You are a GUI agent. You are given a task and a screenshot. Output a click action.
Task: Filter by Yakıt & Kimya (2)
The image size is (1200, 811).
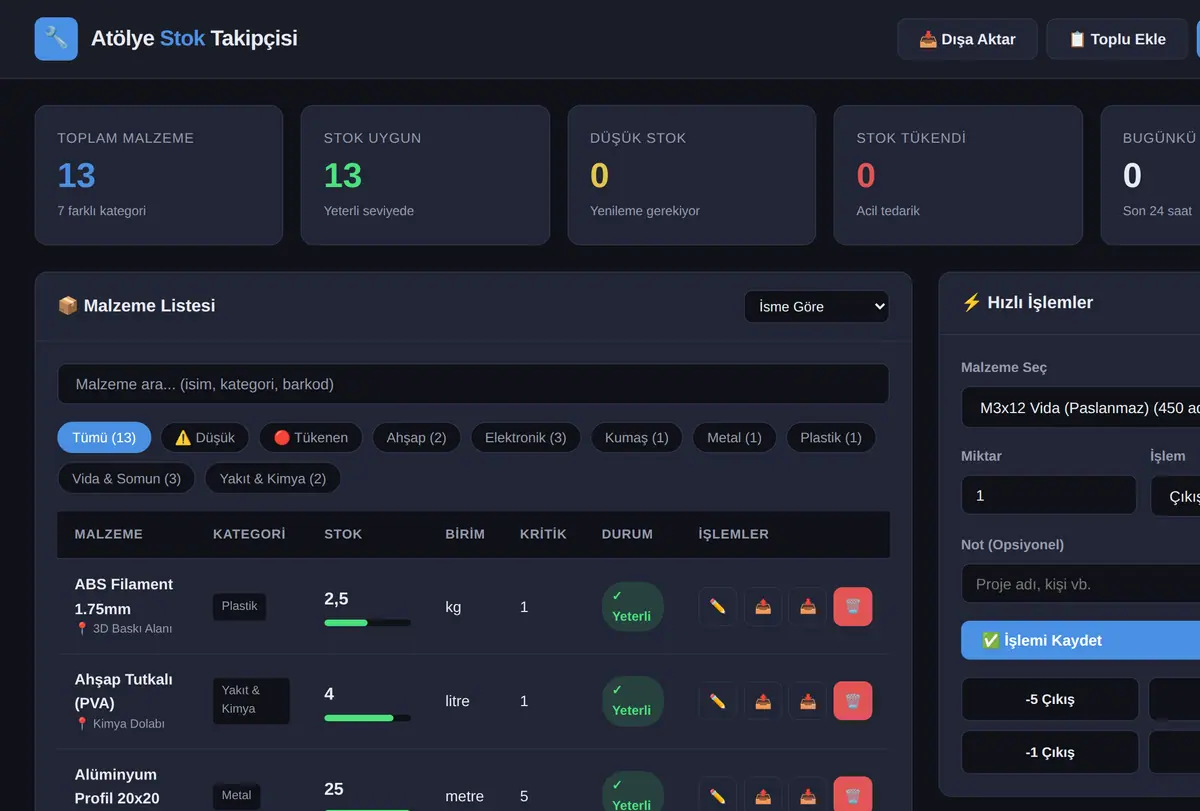tap(273, 478)
